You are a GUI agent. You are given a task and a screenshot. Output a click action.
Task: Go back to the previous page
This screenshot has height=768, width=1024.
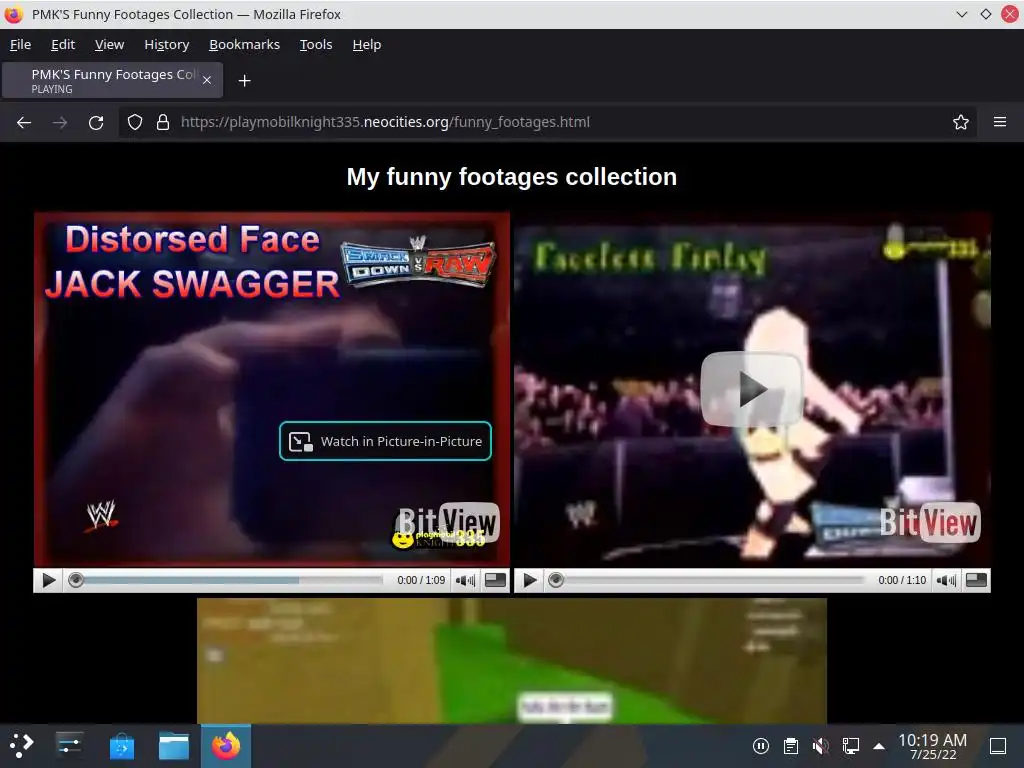click(x=24, y=122)
